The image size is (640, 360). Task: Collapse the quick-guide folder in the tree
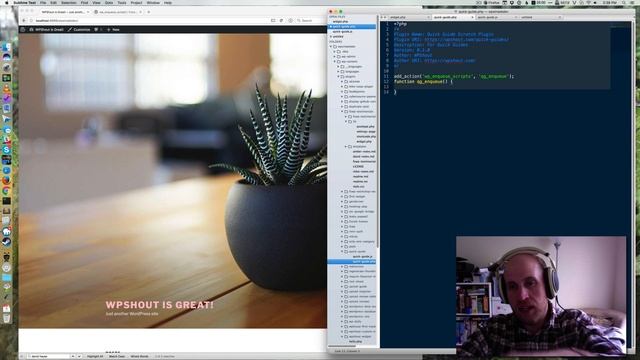pos(342,251)
